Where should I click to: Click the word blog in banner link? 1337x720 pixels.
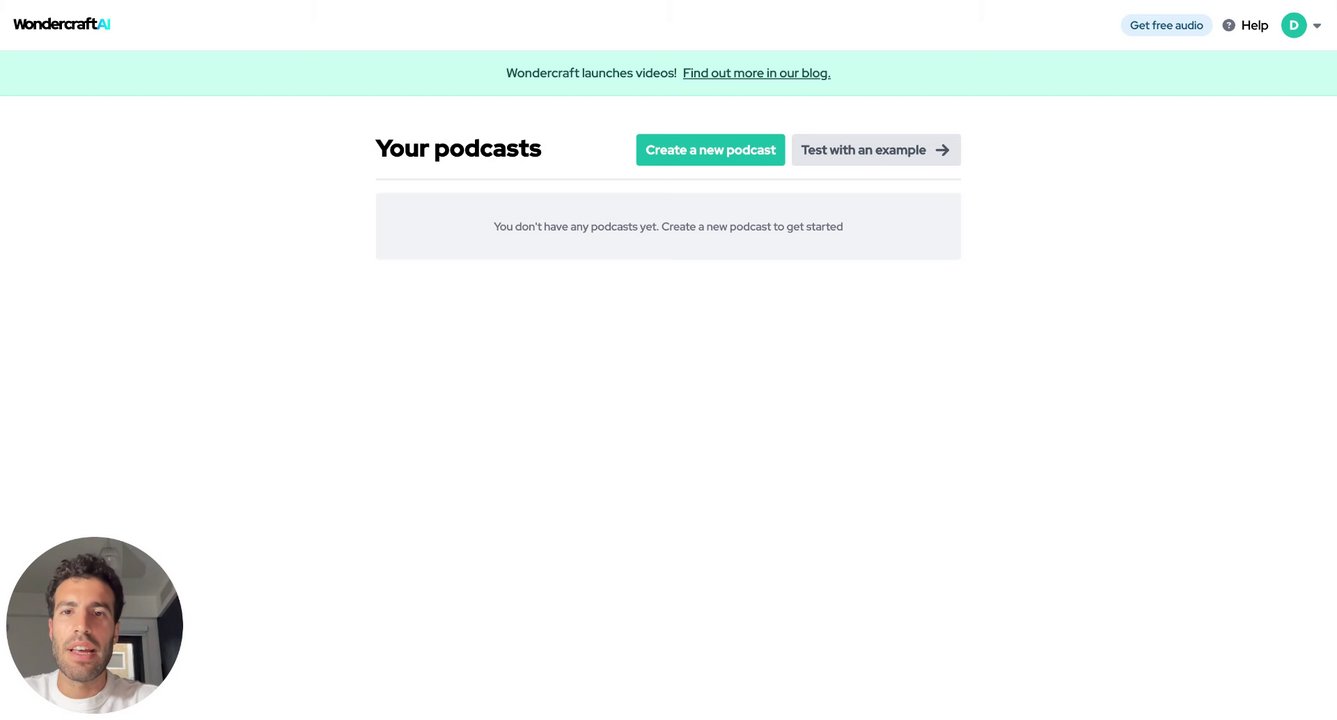pos(815,73)
